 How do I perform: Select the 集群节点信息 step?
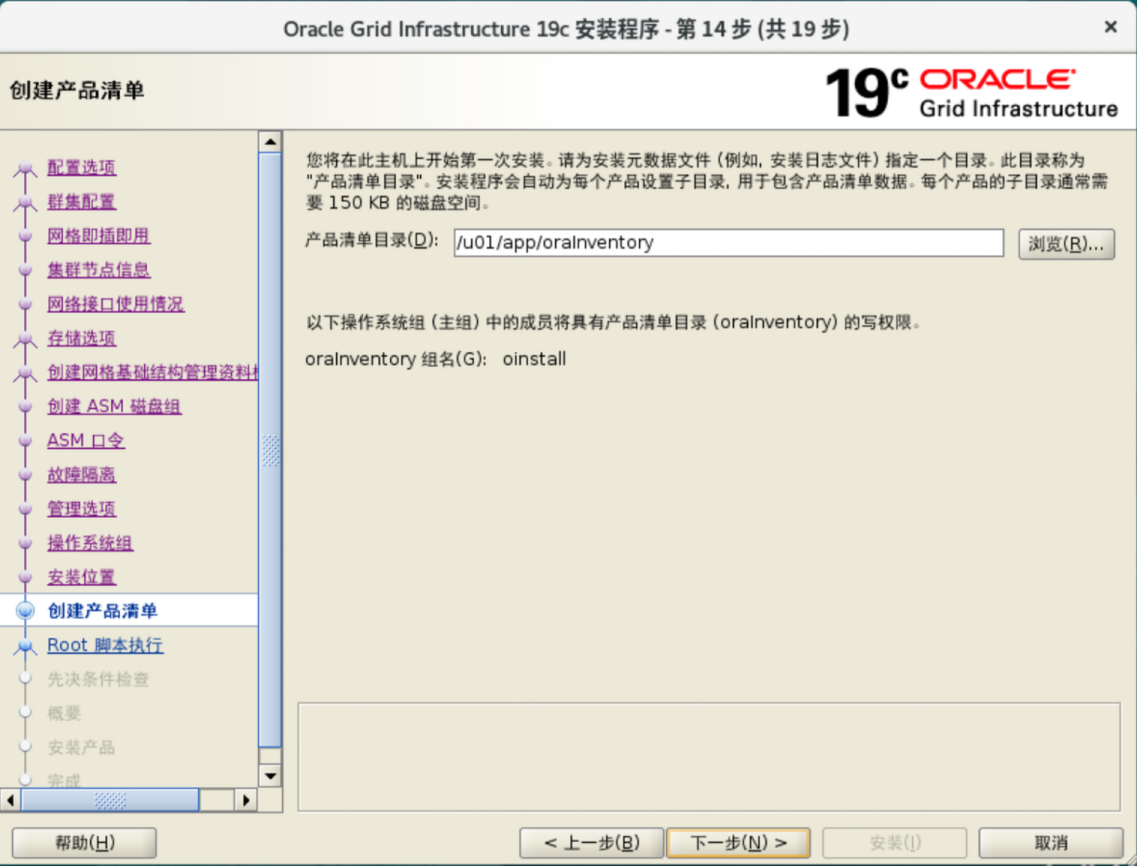98,270
